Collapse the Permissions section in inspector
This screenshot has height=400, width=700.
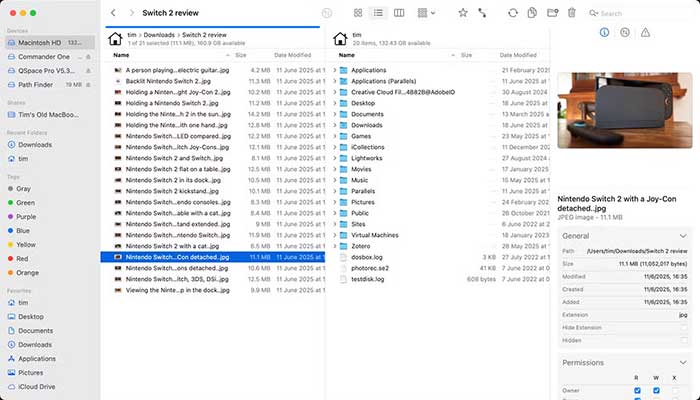[x=683, y=362]
